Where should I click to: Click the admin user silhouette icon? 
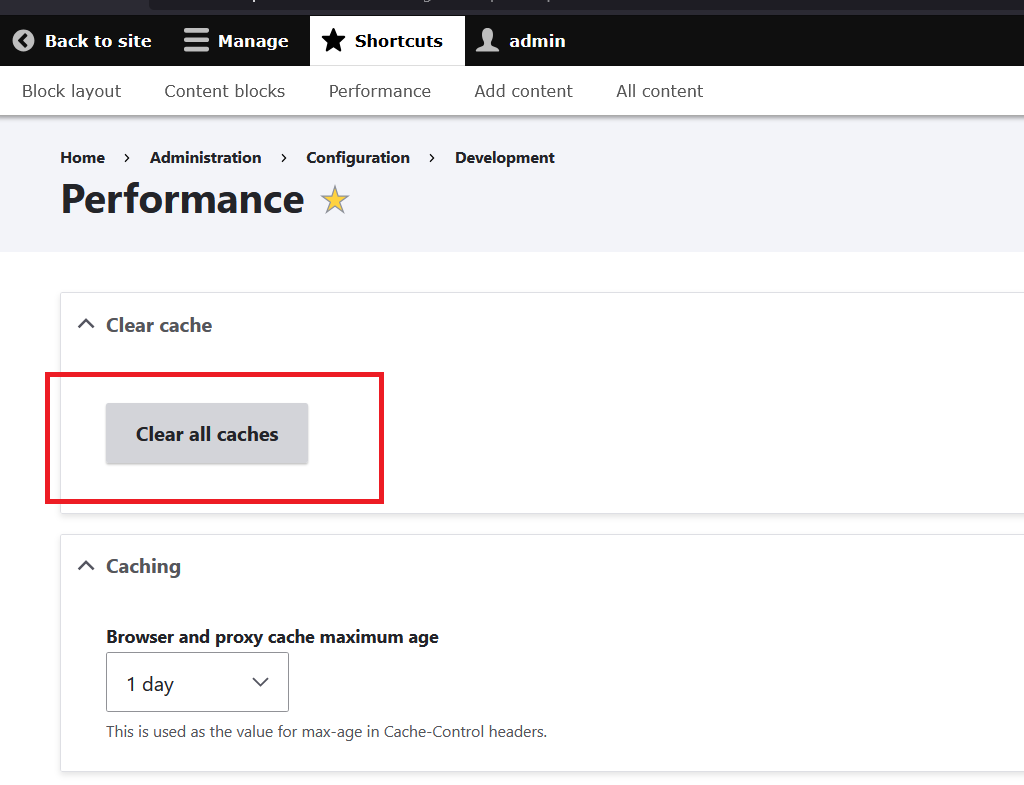(487, 41)
